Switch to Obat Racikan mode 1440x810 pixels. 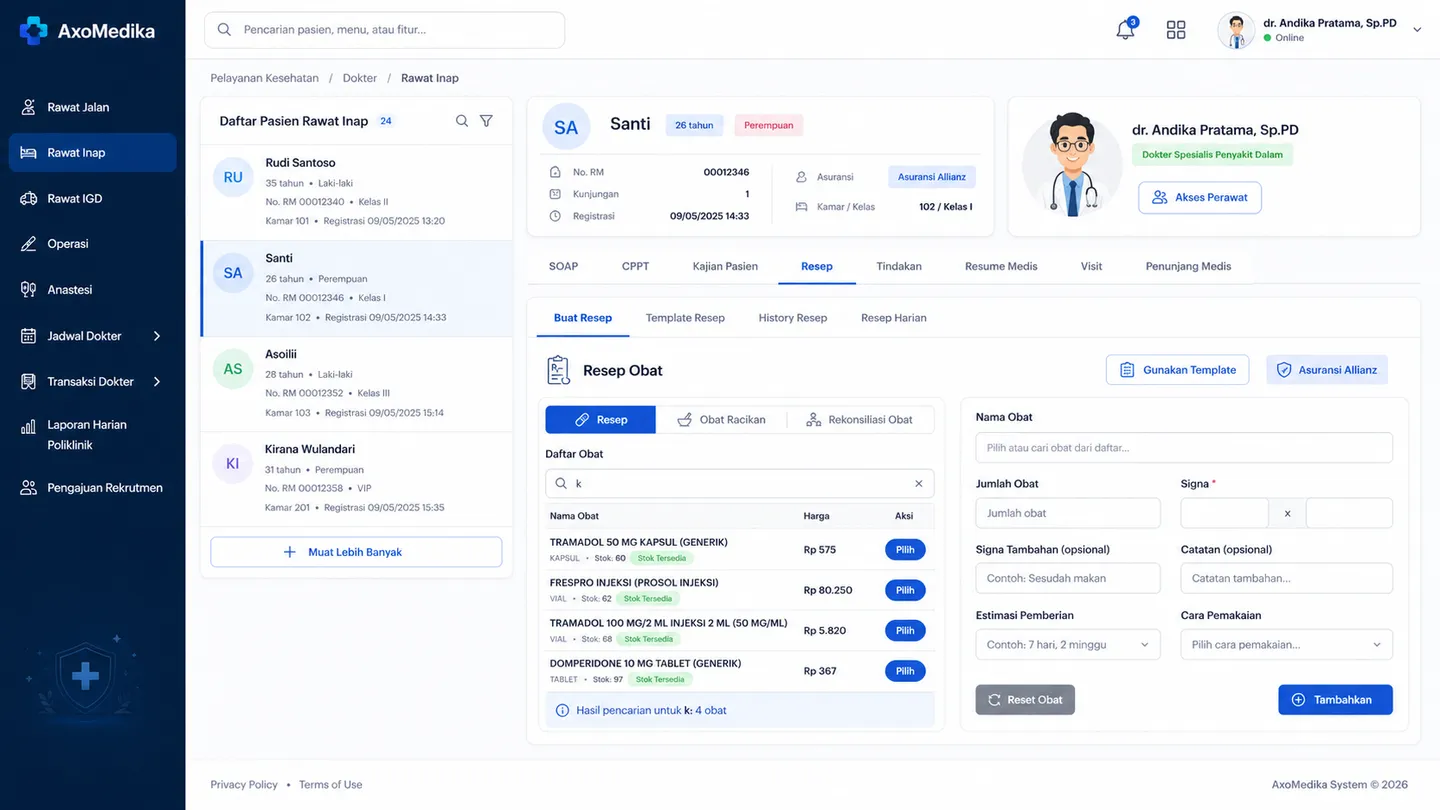click(x=721, y=420)
